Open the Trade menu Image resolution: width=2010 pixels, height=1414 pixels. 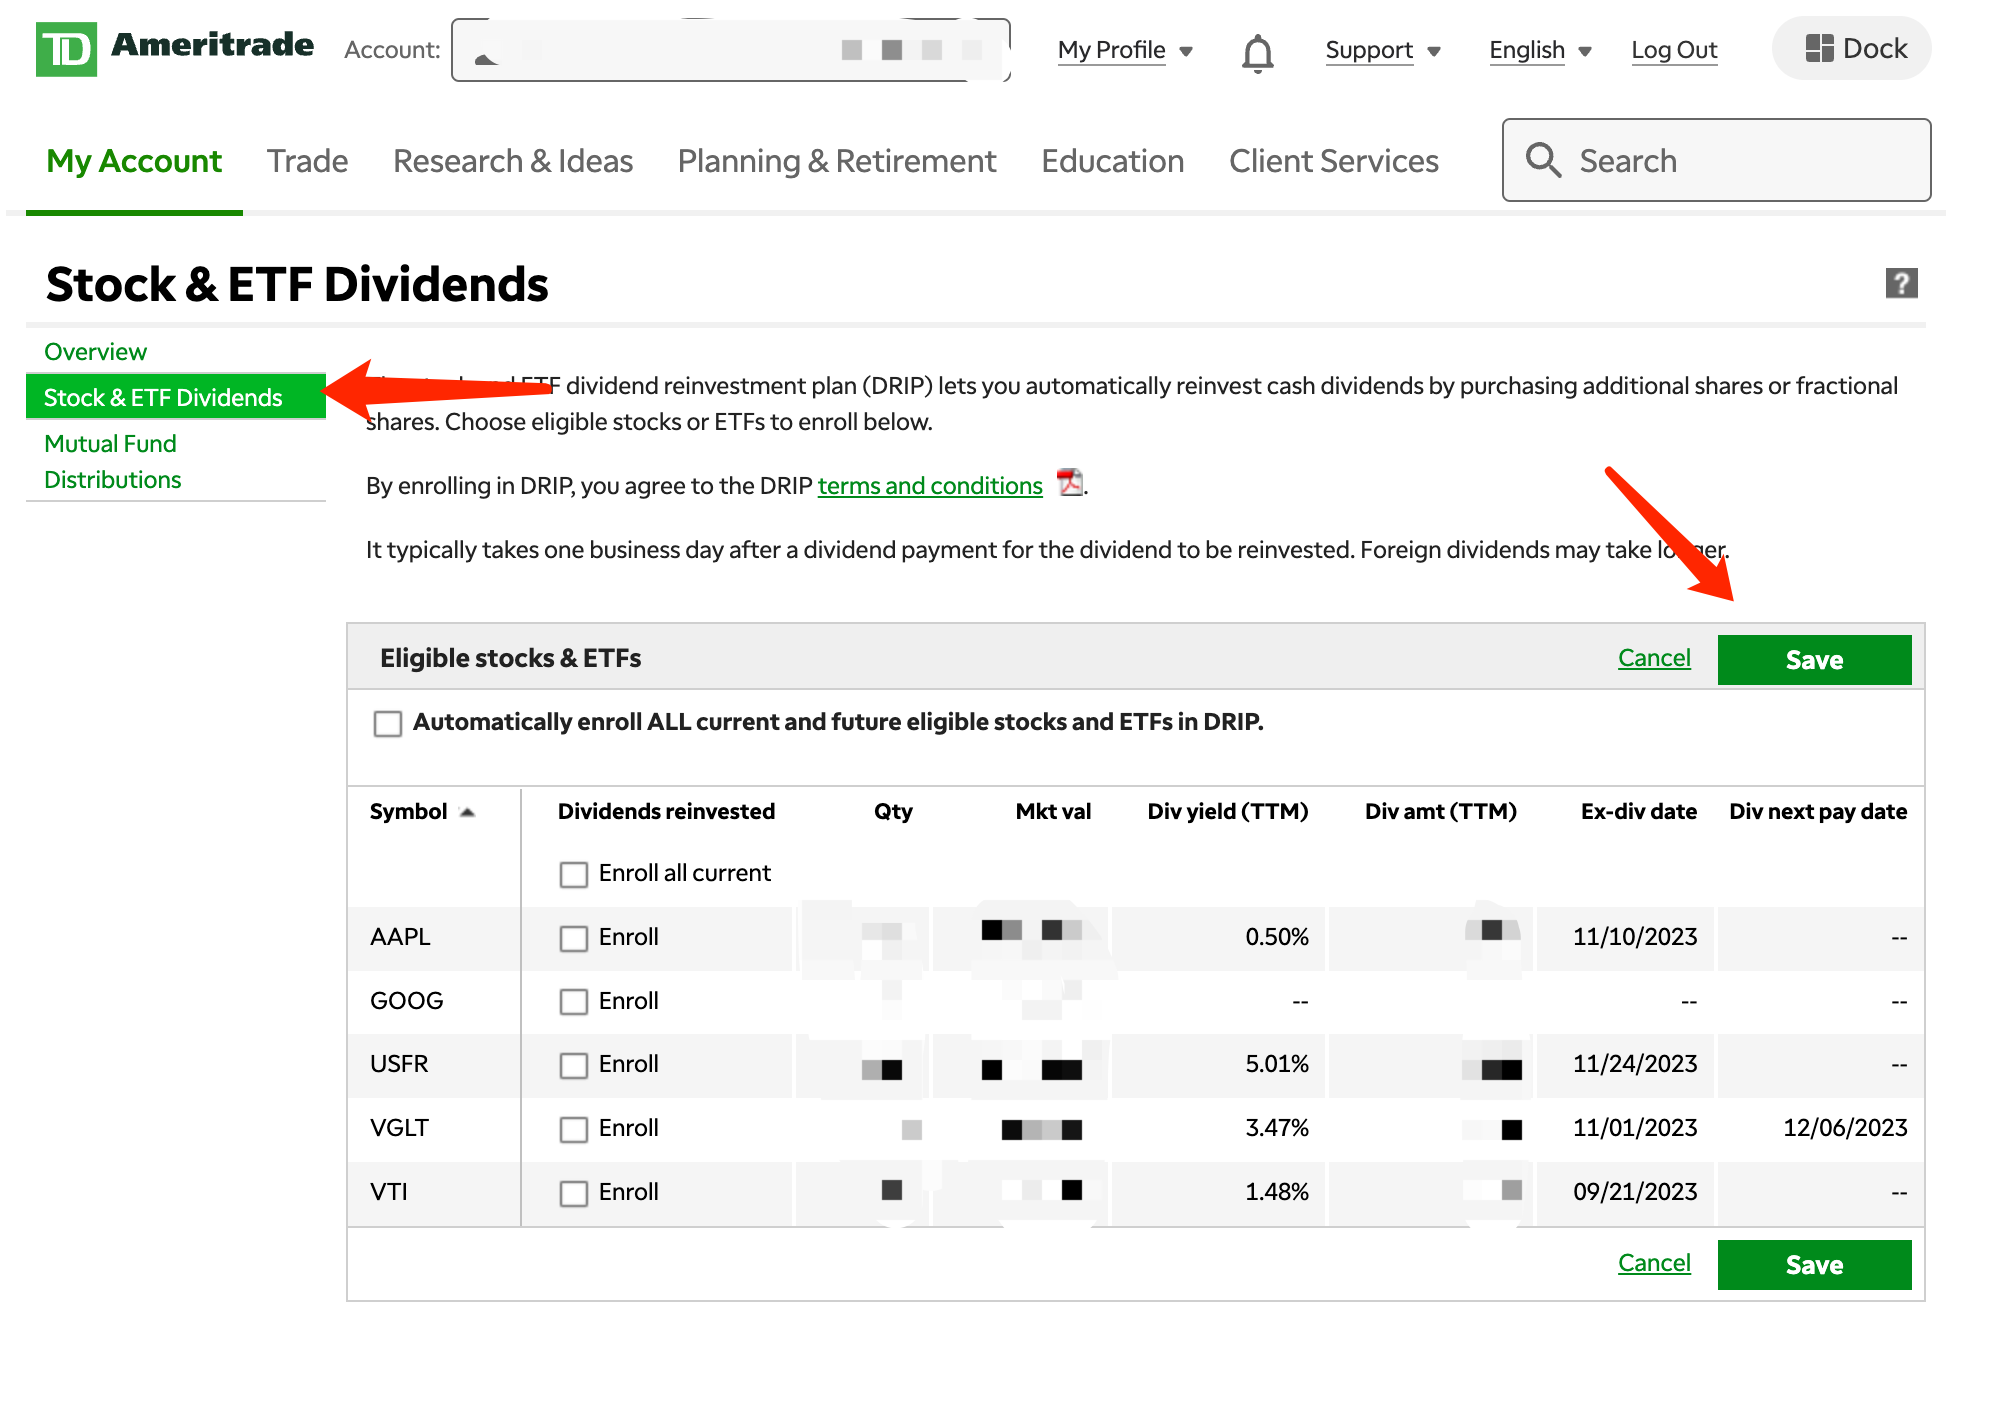307,161
